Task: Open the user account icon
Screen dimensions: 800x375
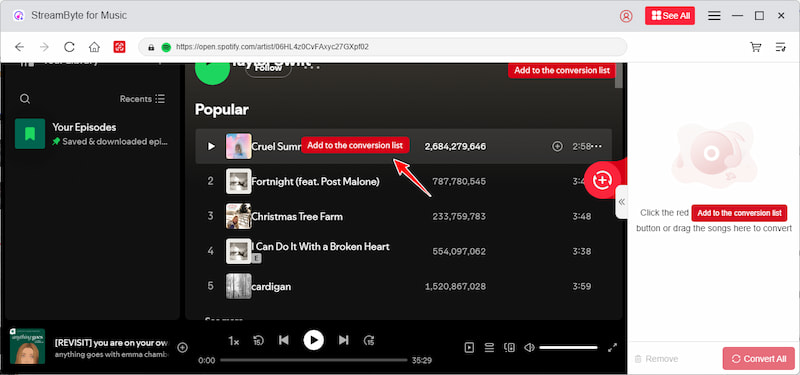Action: (x=626, y=16)
